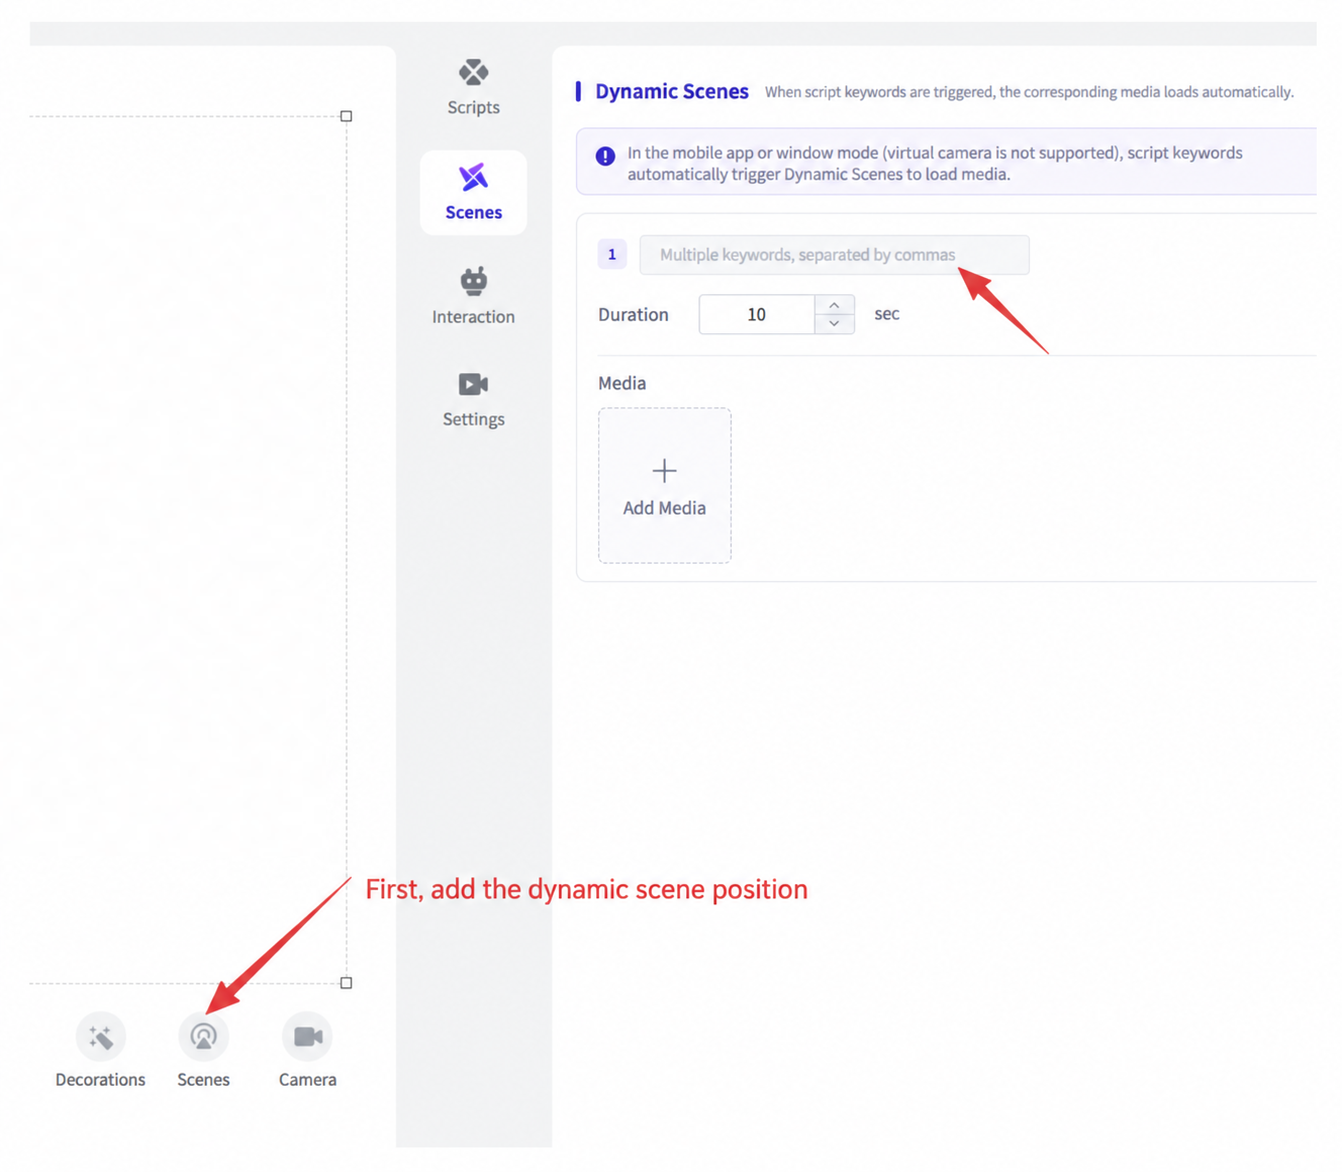Select the Scenes tab in sidebar

point(473,193)
